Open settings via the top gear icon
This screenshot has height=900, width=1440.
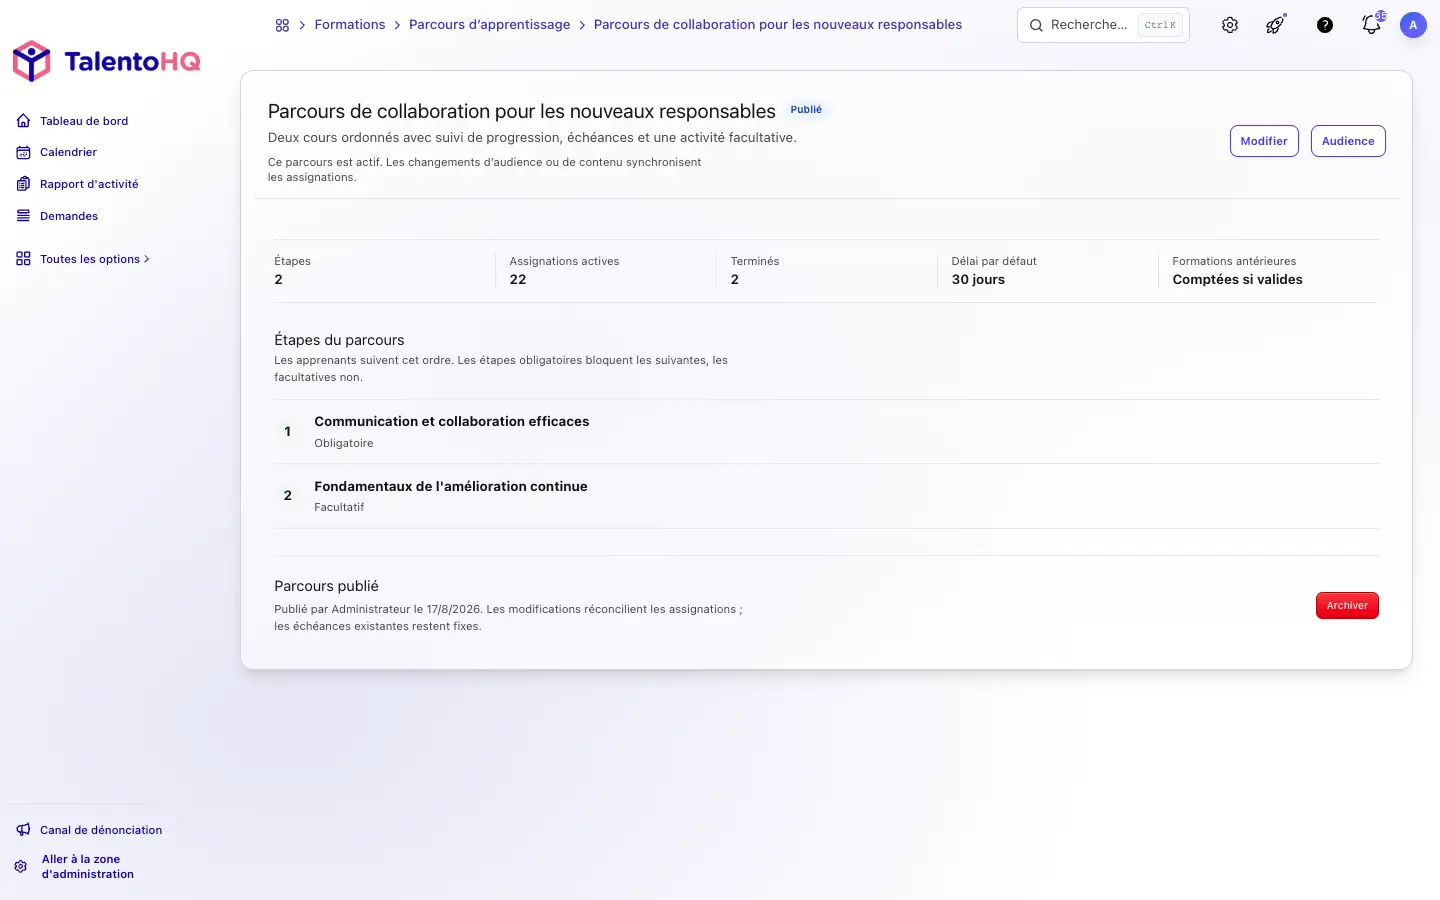(x=1230, y=25)
